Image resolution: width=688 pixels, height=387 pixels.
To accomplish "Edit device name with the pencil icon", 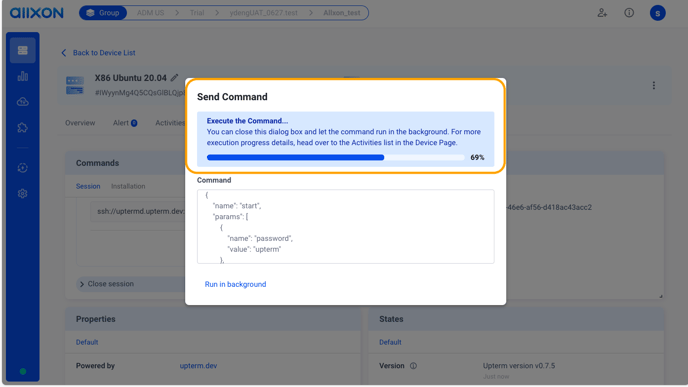I will pyautogui.click(x=175, y=78).
